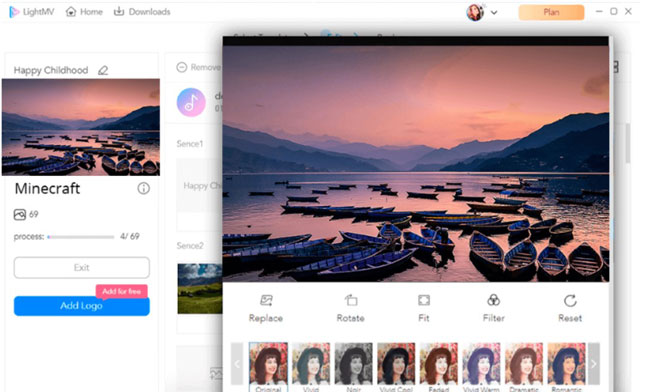Show previous filters with left arrow
This screenshot has height=392, width=650.
tap(237, 364)
